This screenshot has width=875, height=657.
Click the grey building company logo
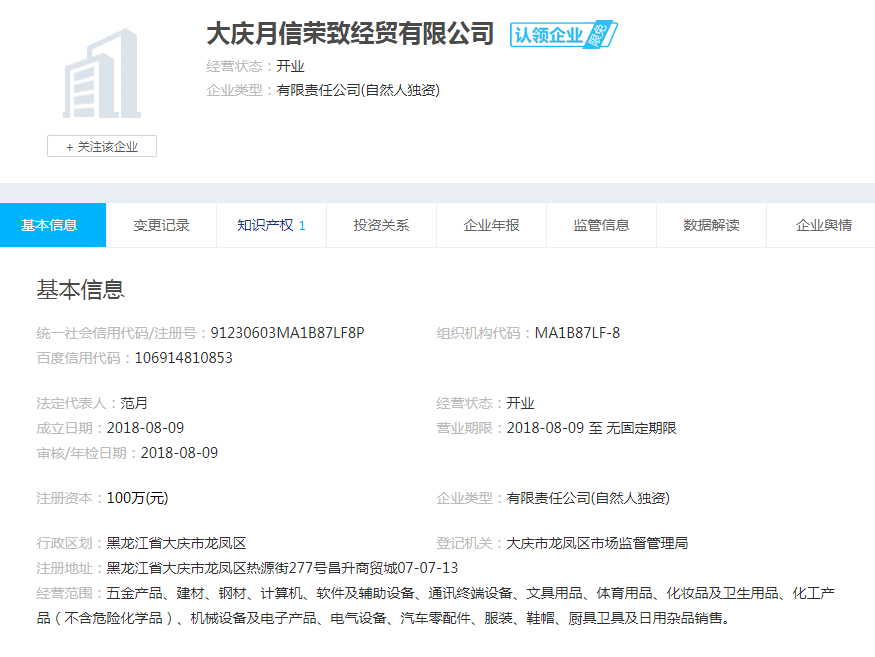(101, 75)
